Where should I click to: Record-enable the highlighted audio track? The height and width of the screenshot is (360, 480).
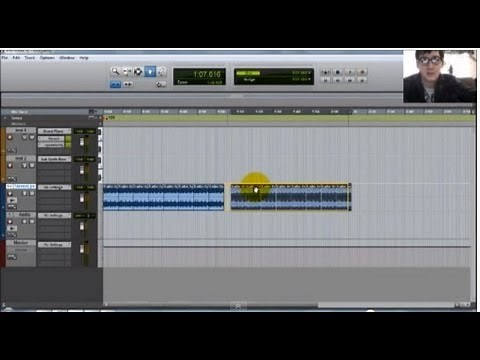[x=10, y=193]
